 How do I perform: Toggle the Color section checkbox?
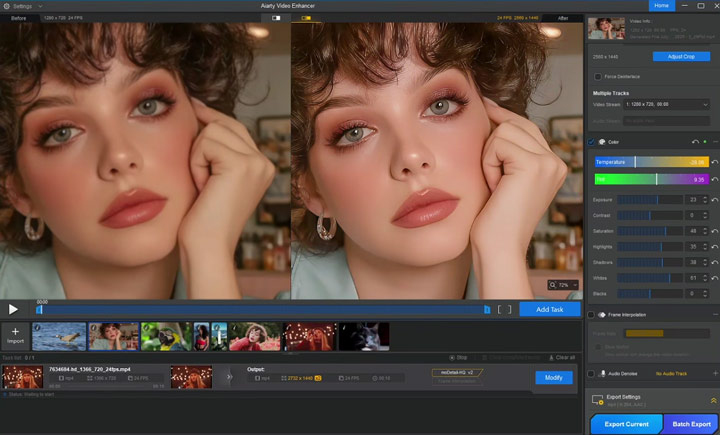(591, 142)
